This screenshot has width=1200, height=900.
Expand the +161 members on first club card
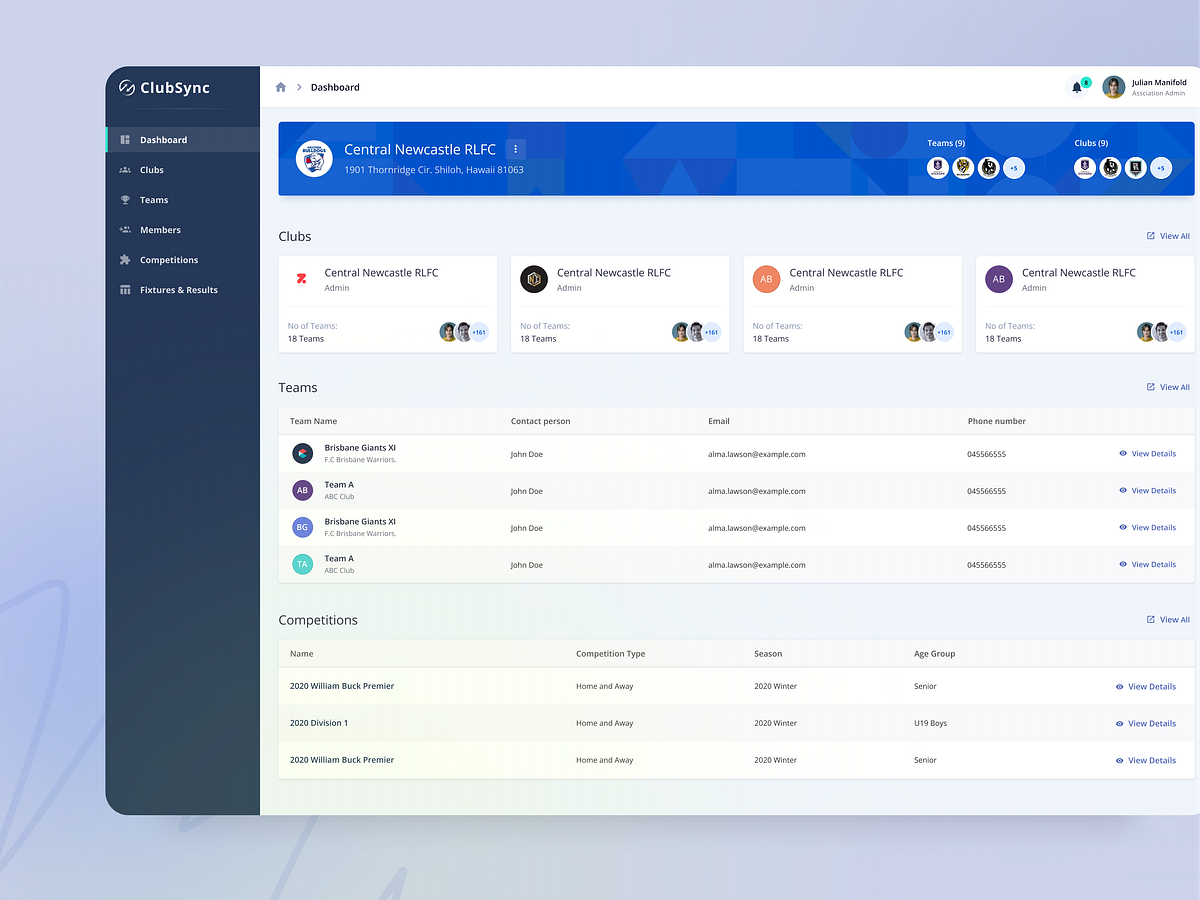click(478, 331)
